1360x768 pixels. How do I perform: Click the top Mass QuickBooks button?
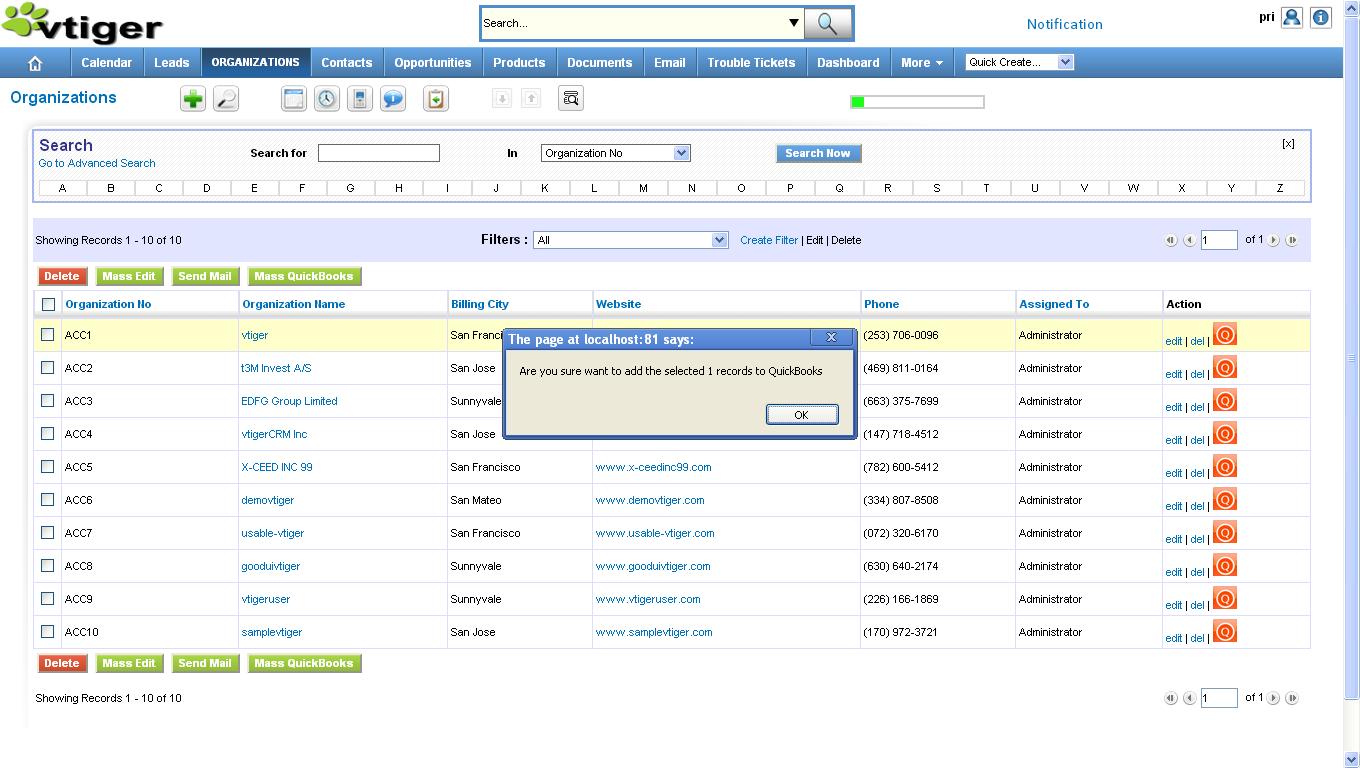(304, 276)
